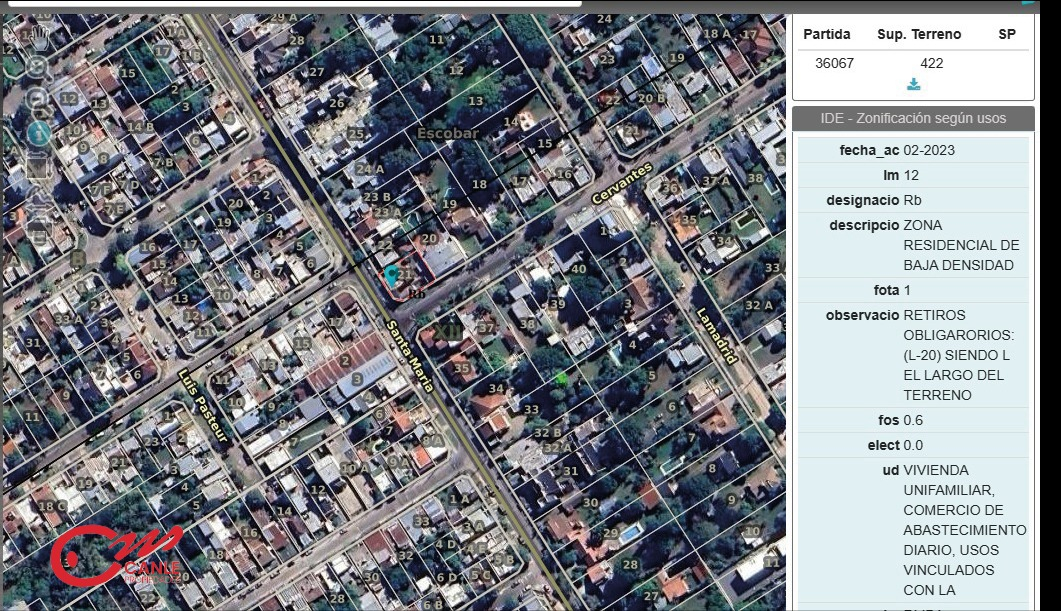Download the parcel data file
This screenshot has width=1061, height=611.
[913, 85]
